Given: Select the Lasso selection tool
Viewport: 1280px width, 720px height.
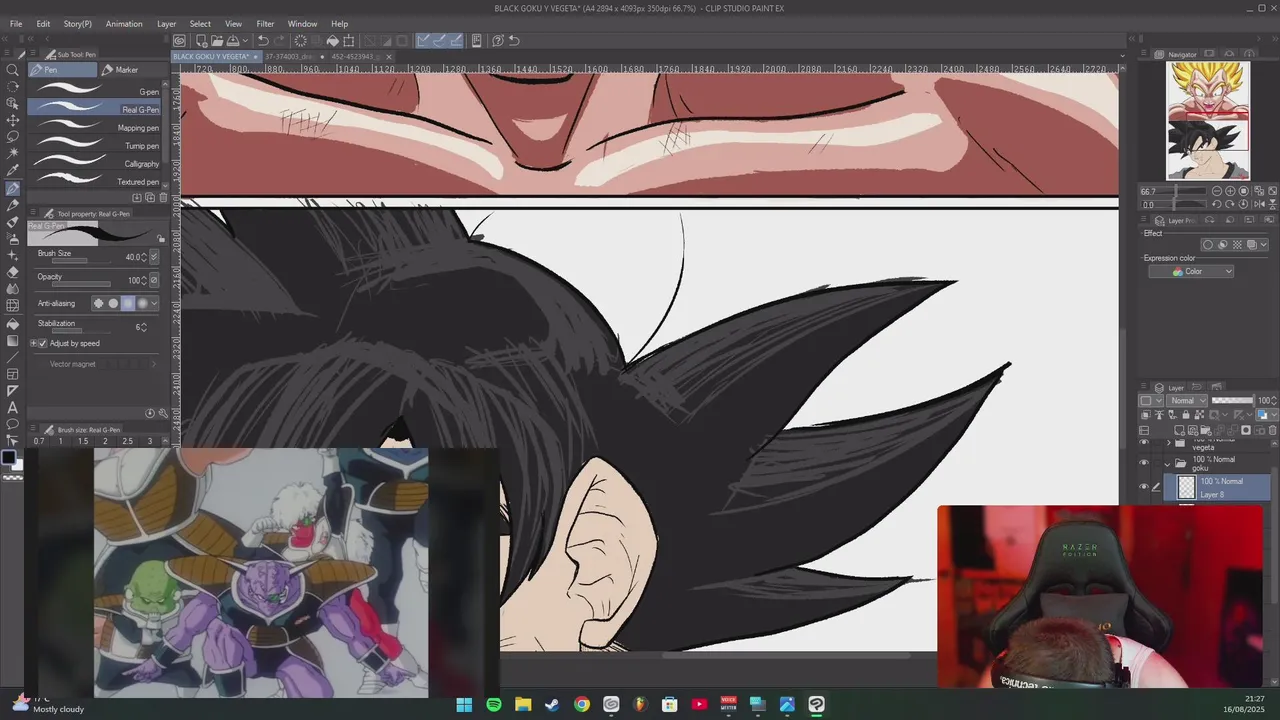Looking at the screenshot, I should (x=12, y=137).
